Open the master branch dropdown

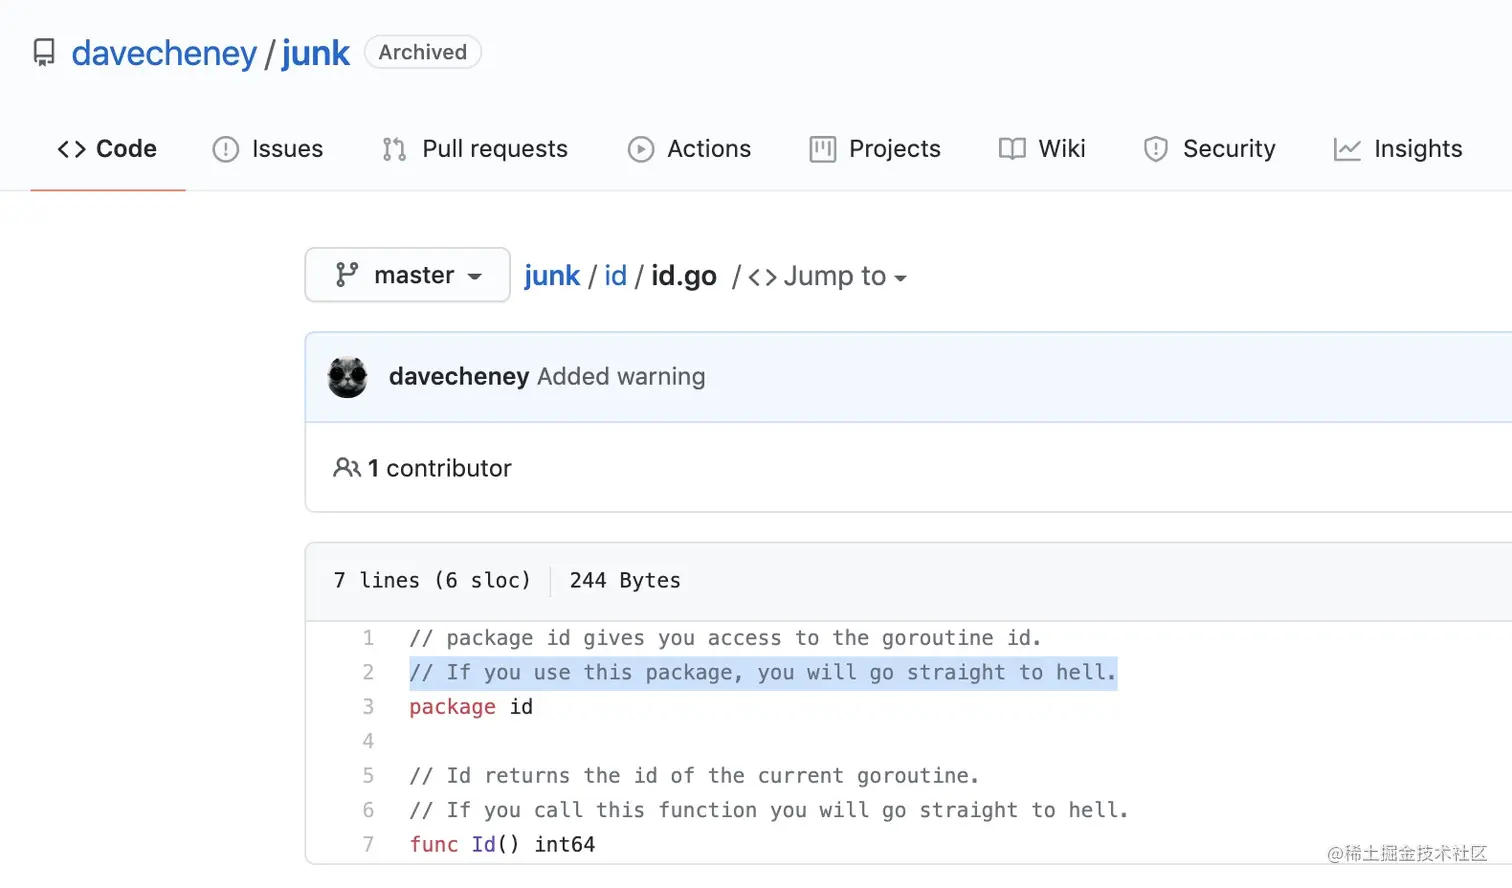click(408, 275)
